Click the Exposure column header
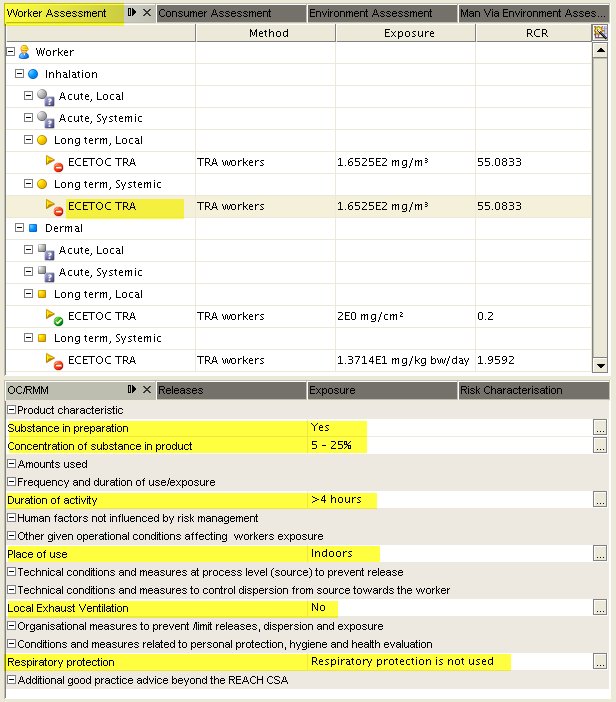The height and width of the screenshot is (702, 616). pos(406,33)
